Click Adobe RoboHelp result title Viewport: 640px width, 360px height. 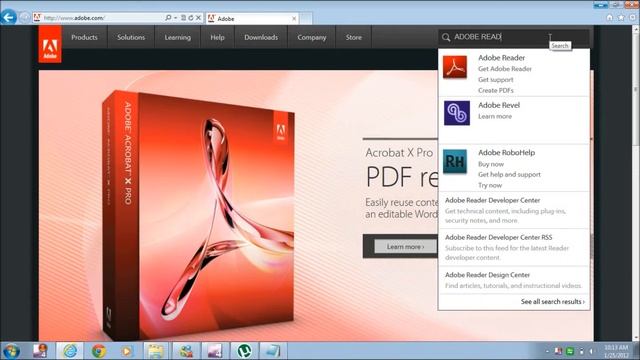pyautogui.click(x=506, y=153)
